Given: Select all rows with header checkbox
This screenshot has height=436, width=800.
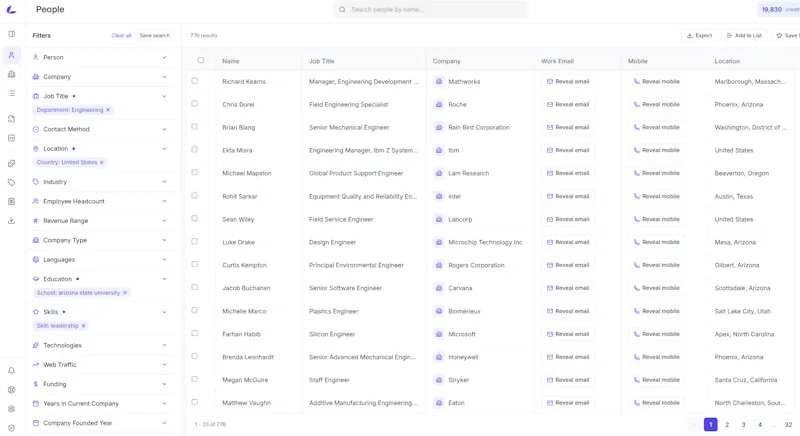Looking at the screenshot, I should (201, 60).
